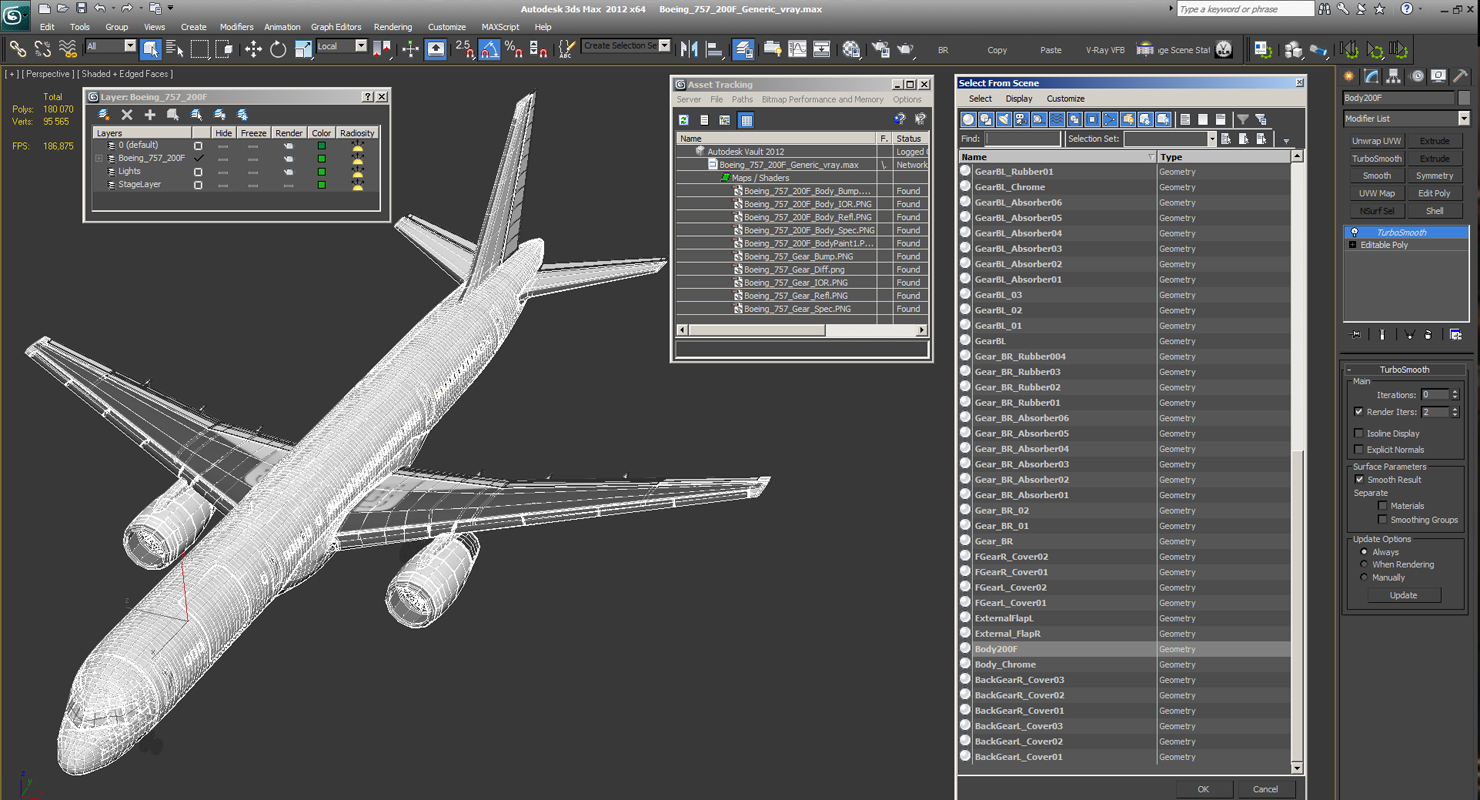Click green color swatch for Lights layer

click(321, 171)
